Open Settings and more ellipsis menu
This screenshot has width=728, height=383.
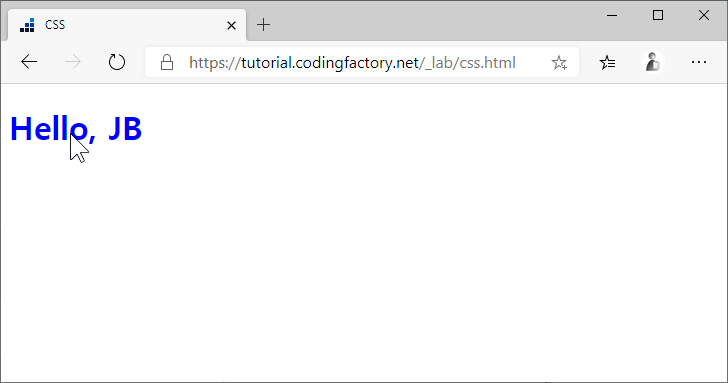click(699, 62)
